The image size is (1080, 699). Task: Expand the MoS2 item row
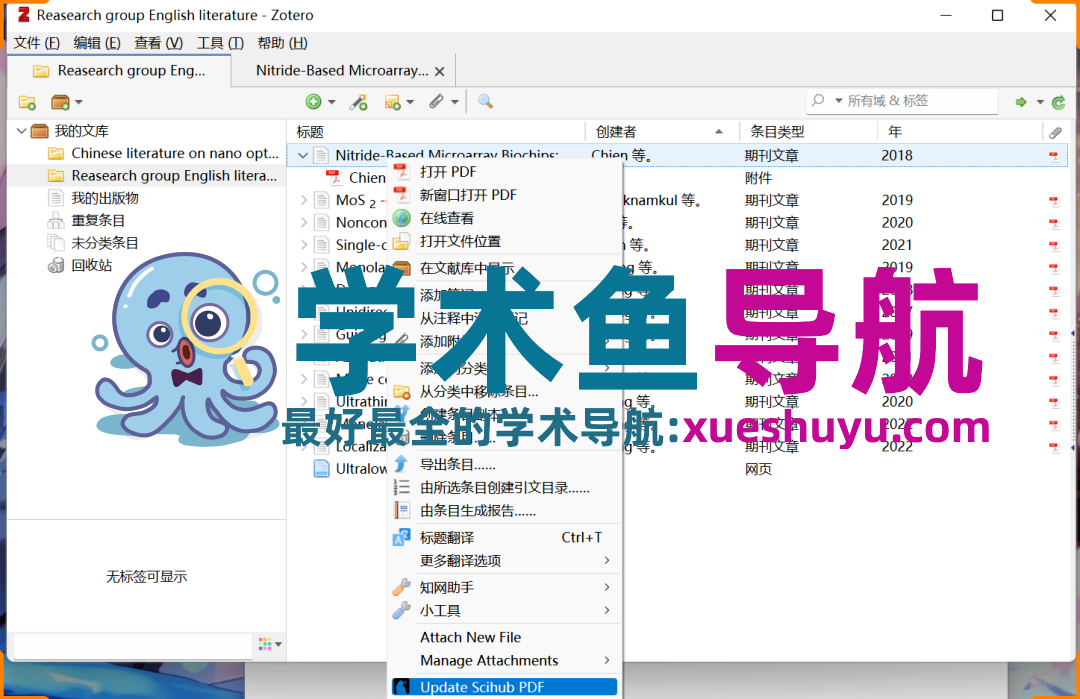(304, 200)
